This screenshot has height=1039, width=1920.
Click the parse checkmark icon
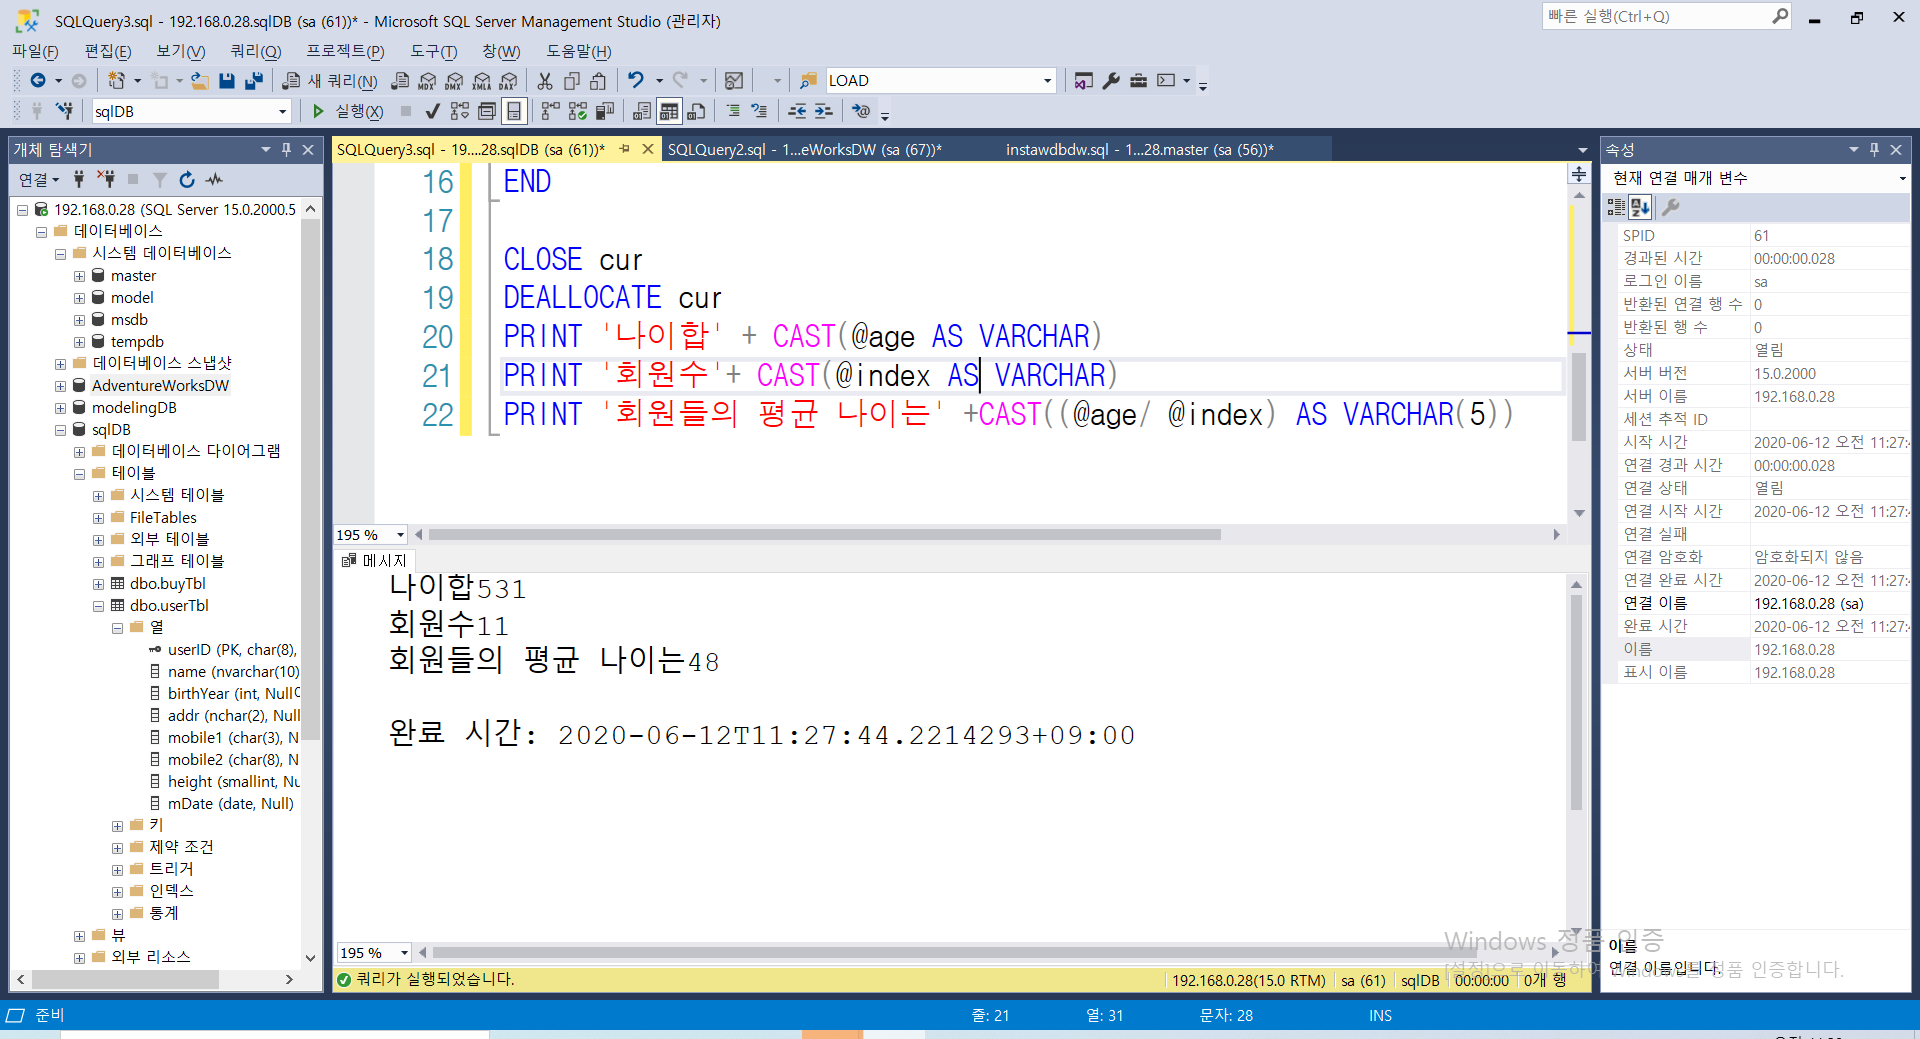[432, 111]
